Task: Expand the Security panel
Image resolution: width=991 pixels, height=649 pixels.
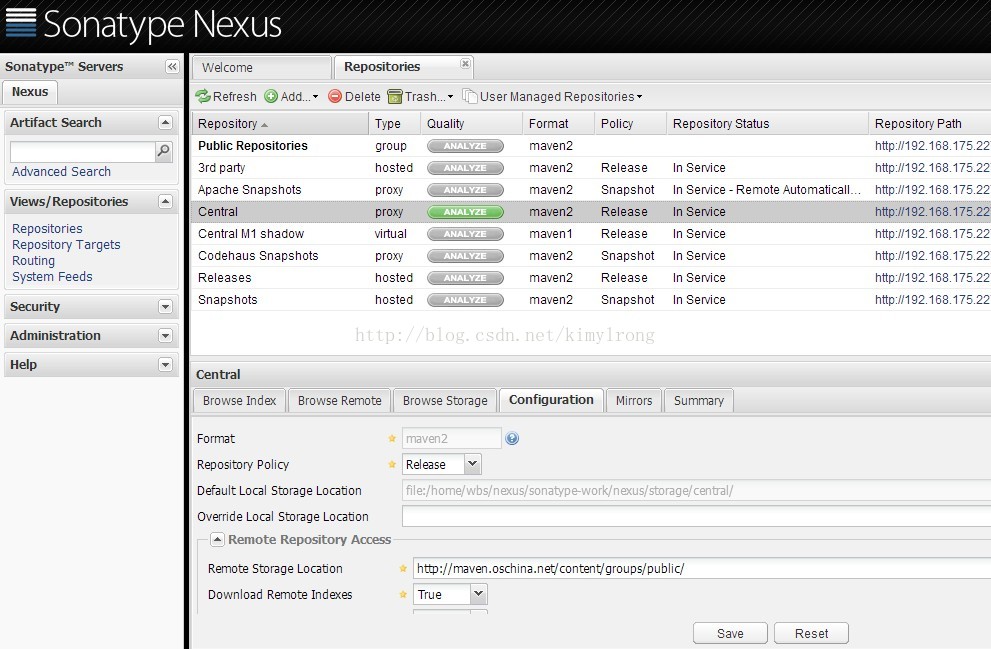Action: [x=165, y=306]
